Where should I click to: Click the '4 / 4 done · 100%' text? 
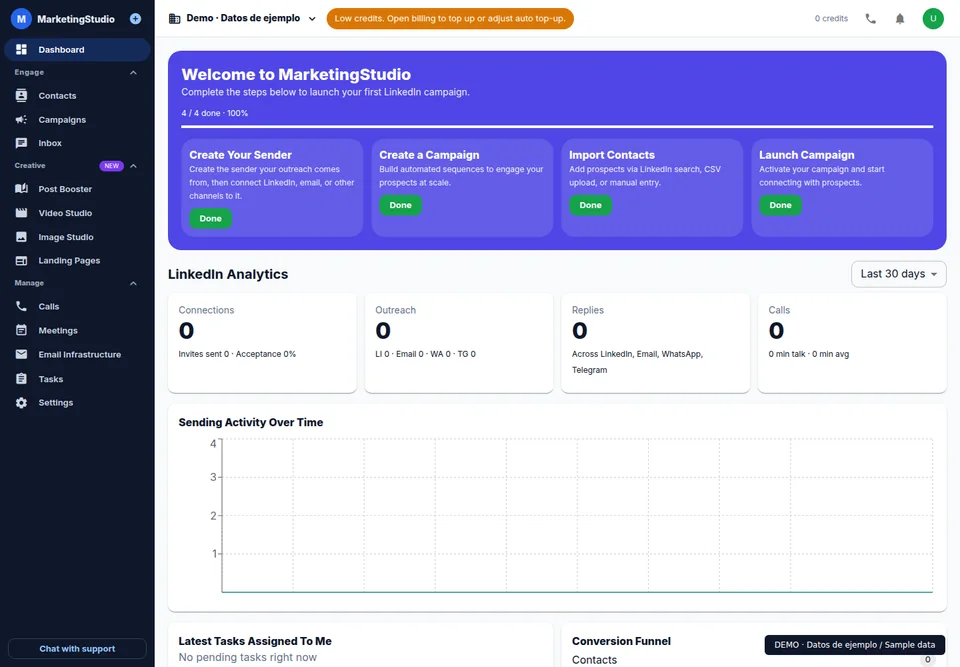click(x=214, y=113)
